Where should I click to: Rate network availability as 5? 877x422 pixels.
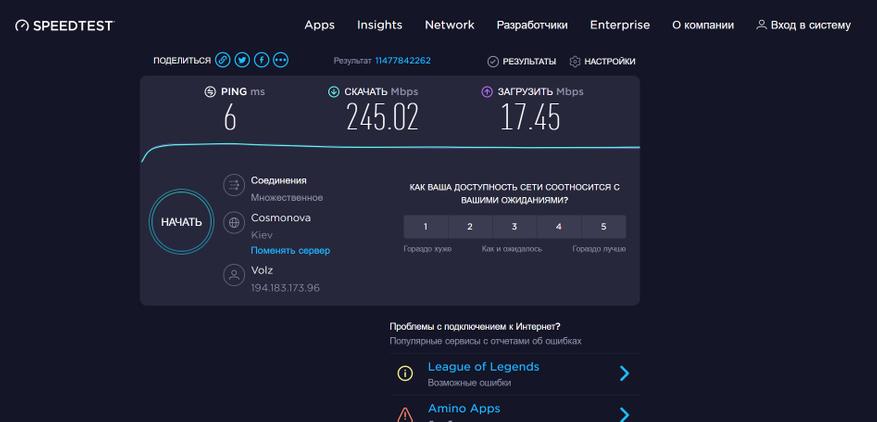pos(603,227)
